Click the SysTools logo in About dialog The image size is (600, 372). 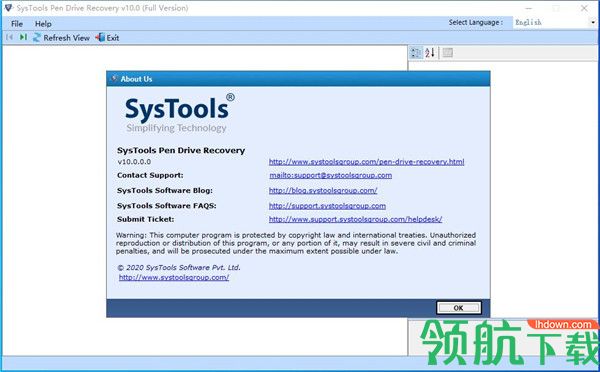[x=179, y=113]
